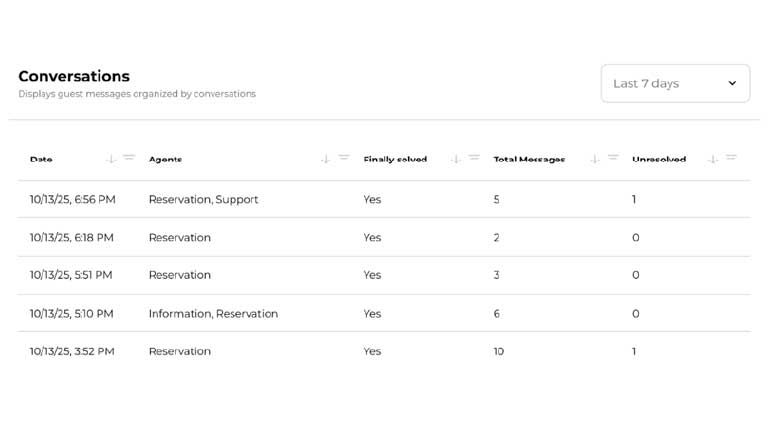Click the Agents column header
770x430 pixels.
[x=165, y=159]
